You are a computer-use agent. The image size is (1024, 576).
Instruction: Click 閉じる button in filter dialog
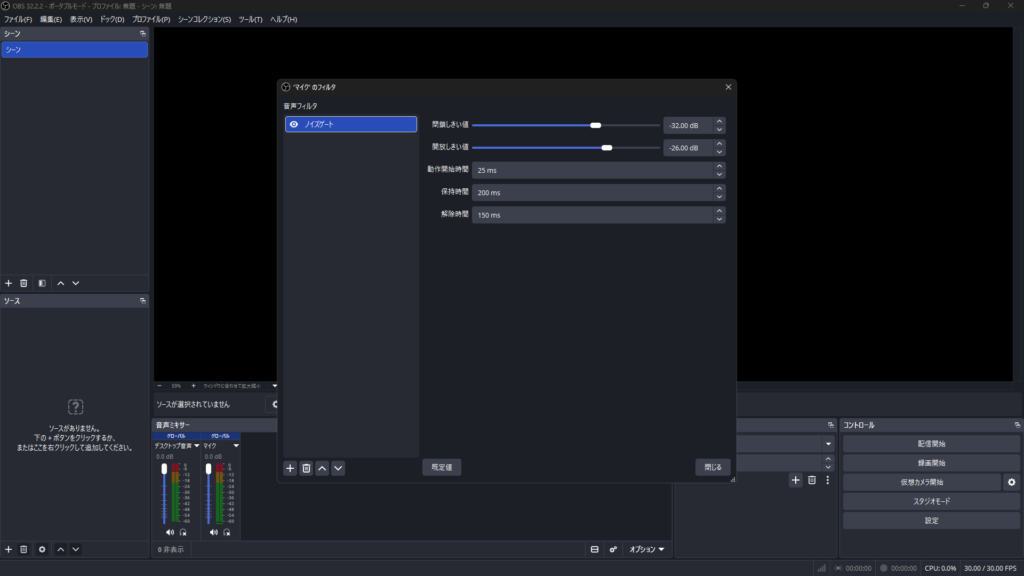[712, 468]
